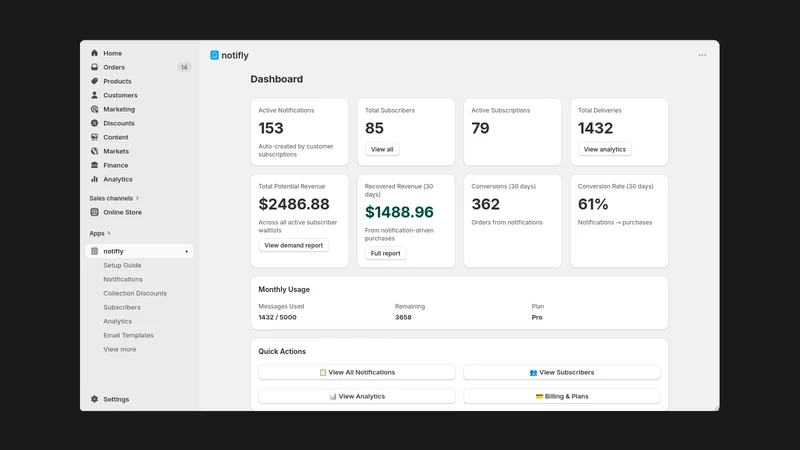
Task: Click the Active Subscriptions value 79
Action: 480,128
